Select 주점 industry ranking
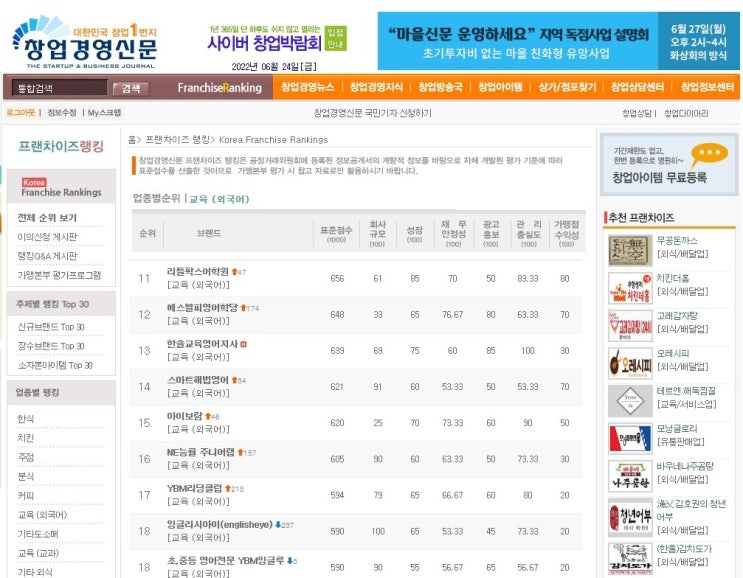 26,457
